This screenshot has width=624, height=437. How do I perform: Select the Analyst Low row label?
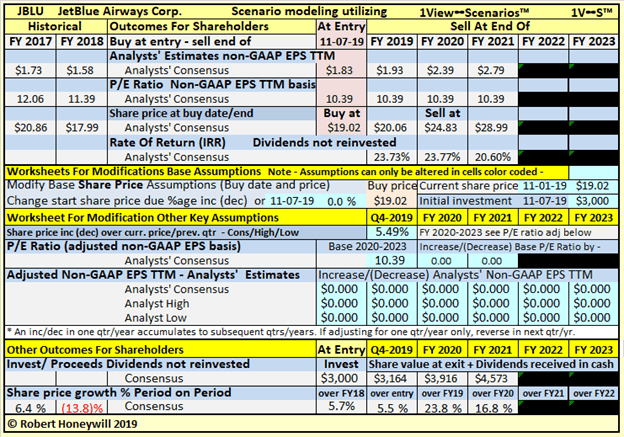155,318
